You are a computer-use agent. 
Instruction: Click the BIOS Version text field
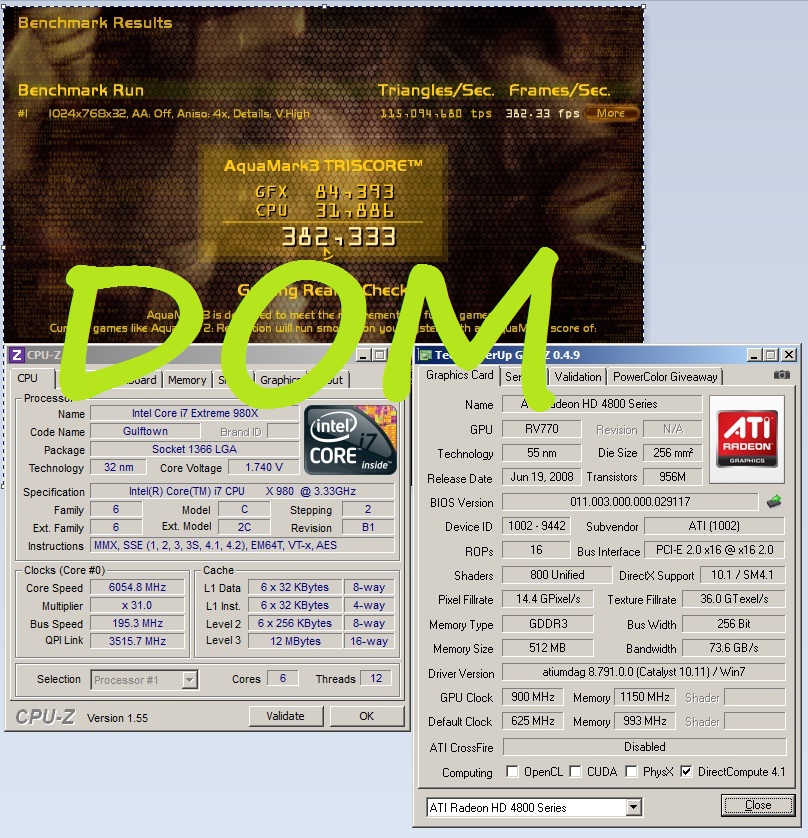click(629, 502)
